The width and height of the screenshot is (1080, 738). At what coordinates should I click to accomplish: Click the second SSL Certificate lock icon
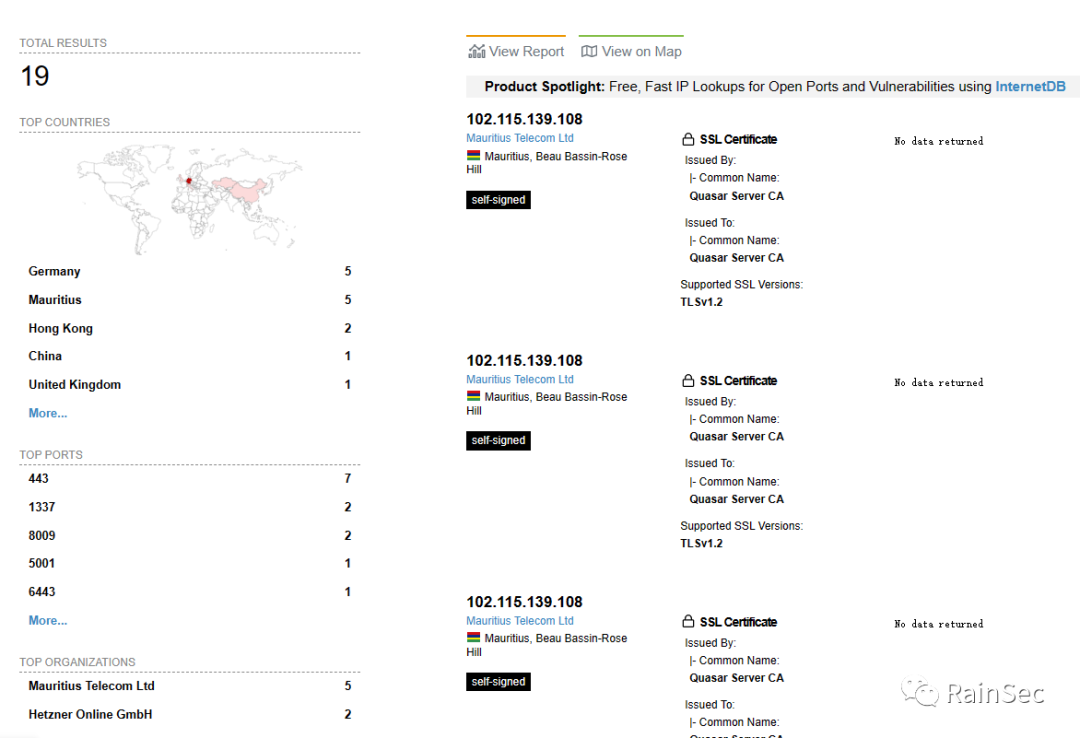pyautogui.click(x=688, y=381)
